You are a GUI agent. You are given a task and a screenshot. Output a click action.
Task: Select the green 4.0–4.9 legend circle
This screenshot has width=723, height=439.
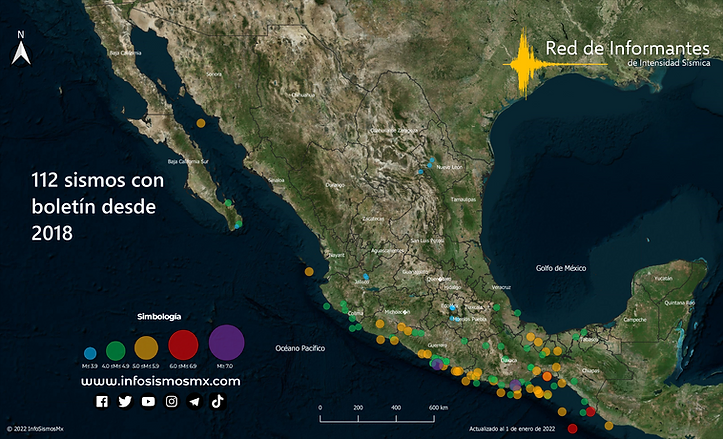click(x=115, y=350)
